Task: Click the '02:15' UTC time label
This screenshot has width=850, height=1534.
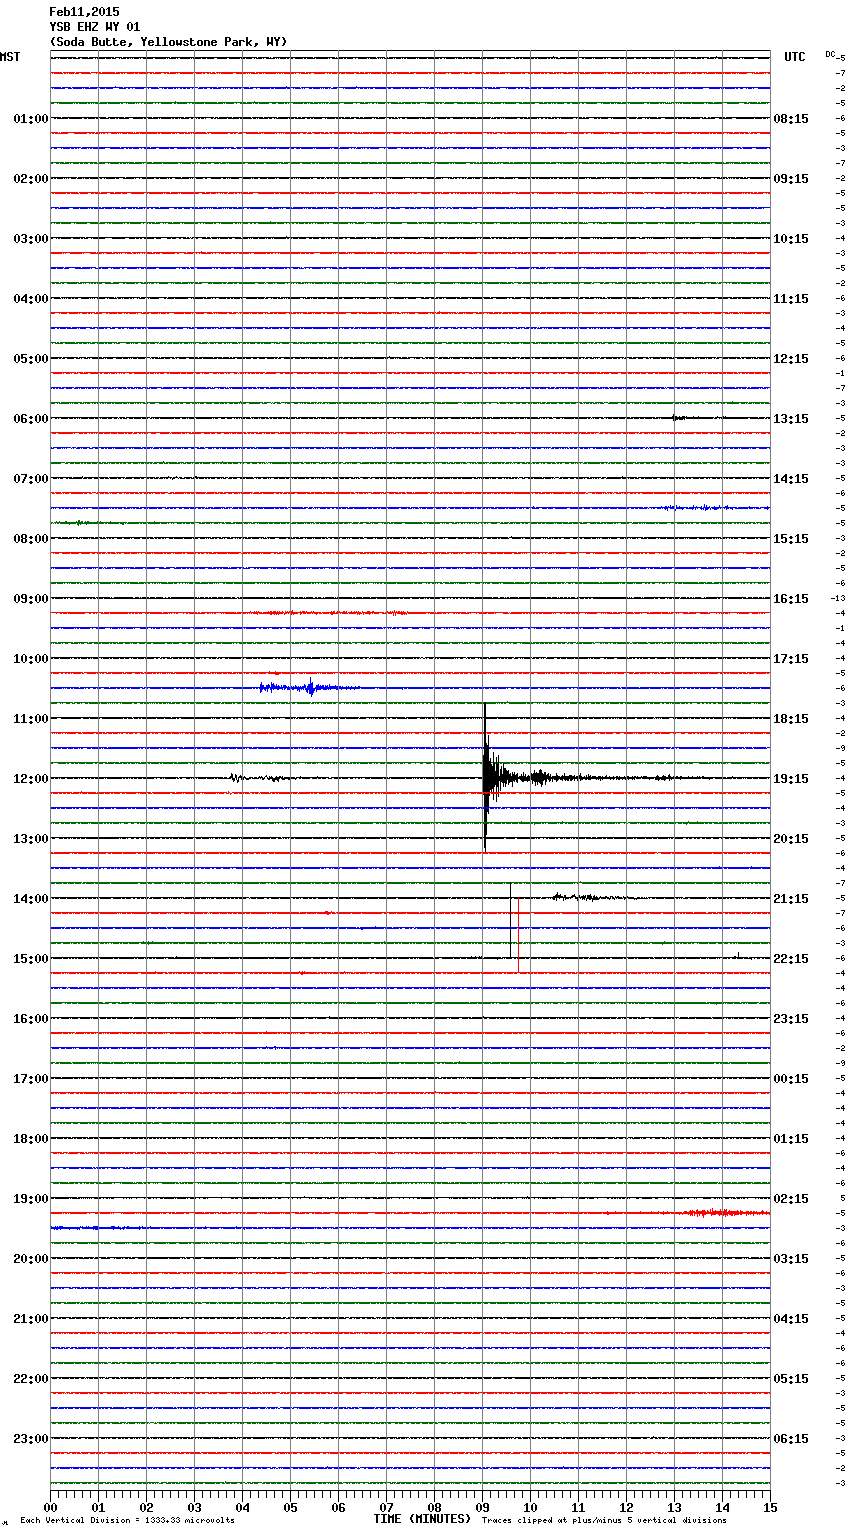Action: 791,1199
